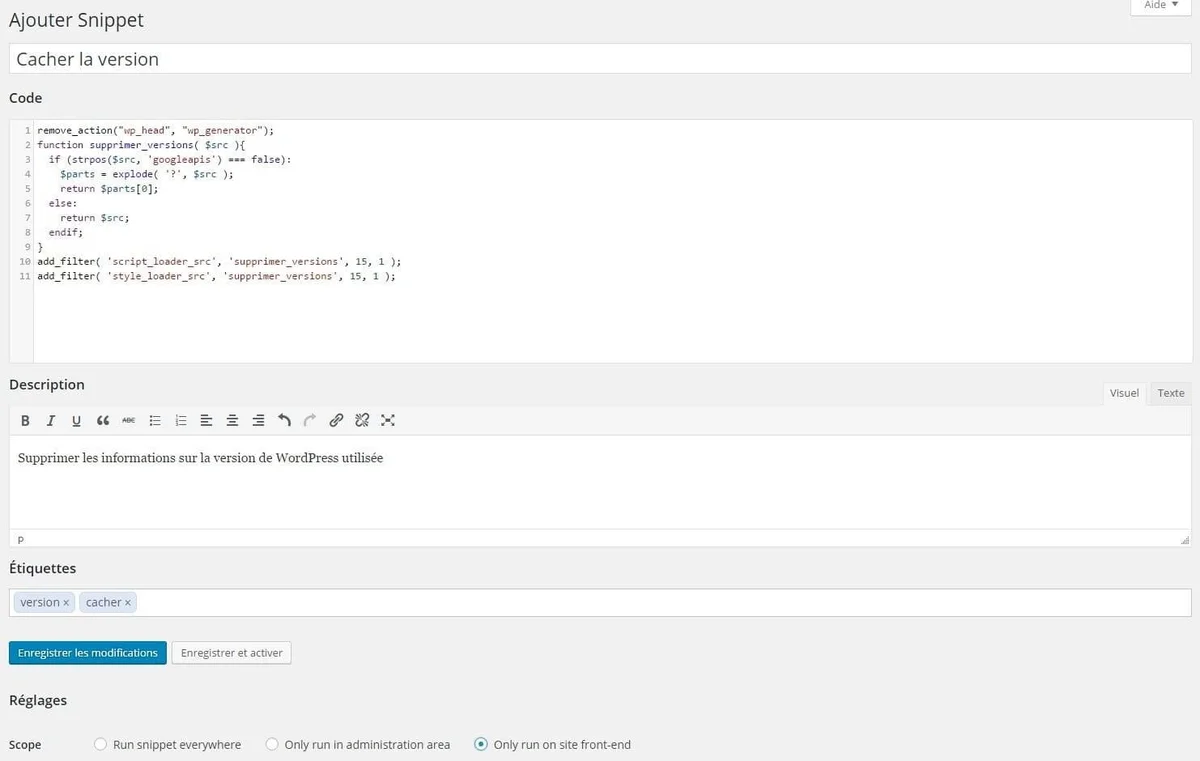This screenshot has width=1200, height=761.
Task: Open distraction-free fullscreen editor mode
Action: point(388,421)
